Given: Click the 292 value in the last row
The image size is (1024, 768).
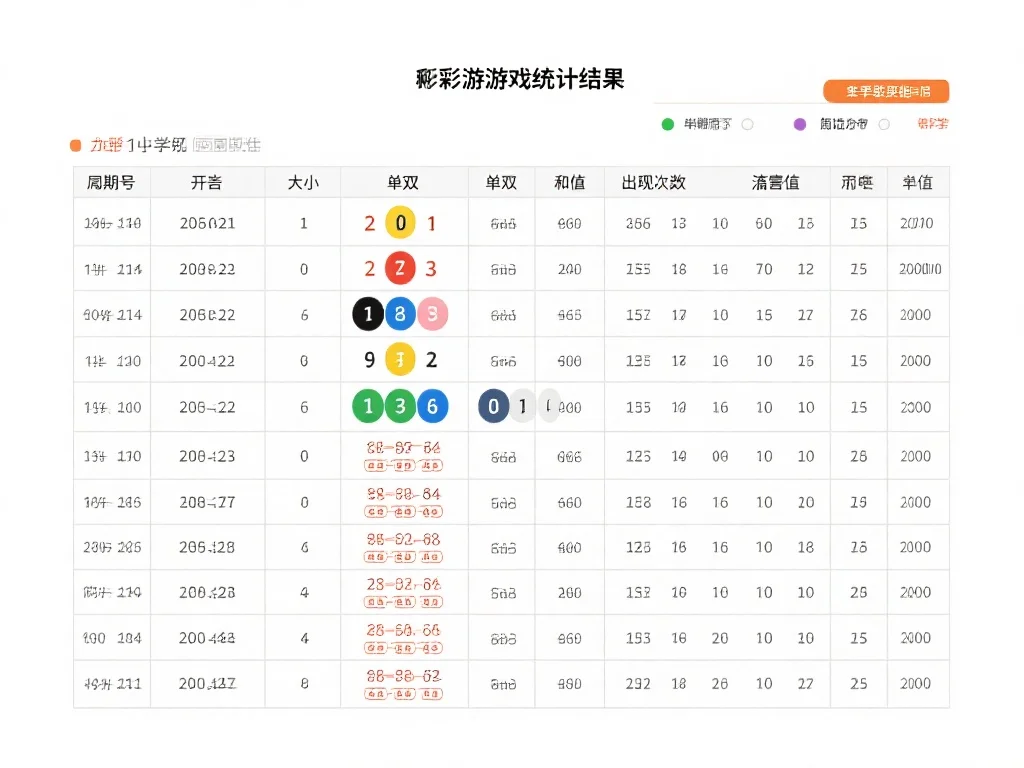Looking at the screenshot, I should click(638, 684).
